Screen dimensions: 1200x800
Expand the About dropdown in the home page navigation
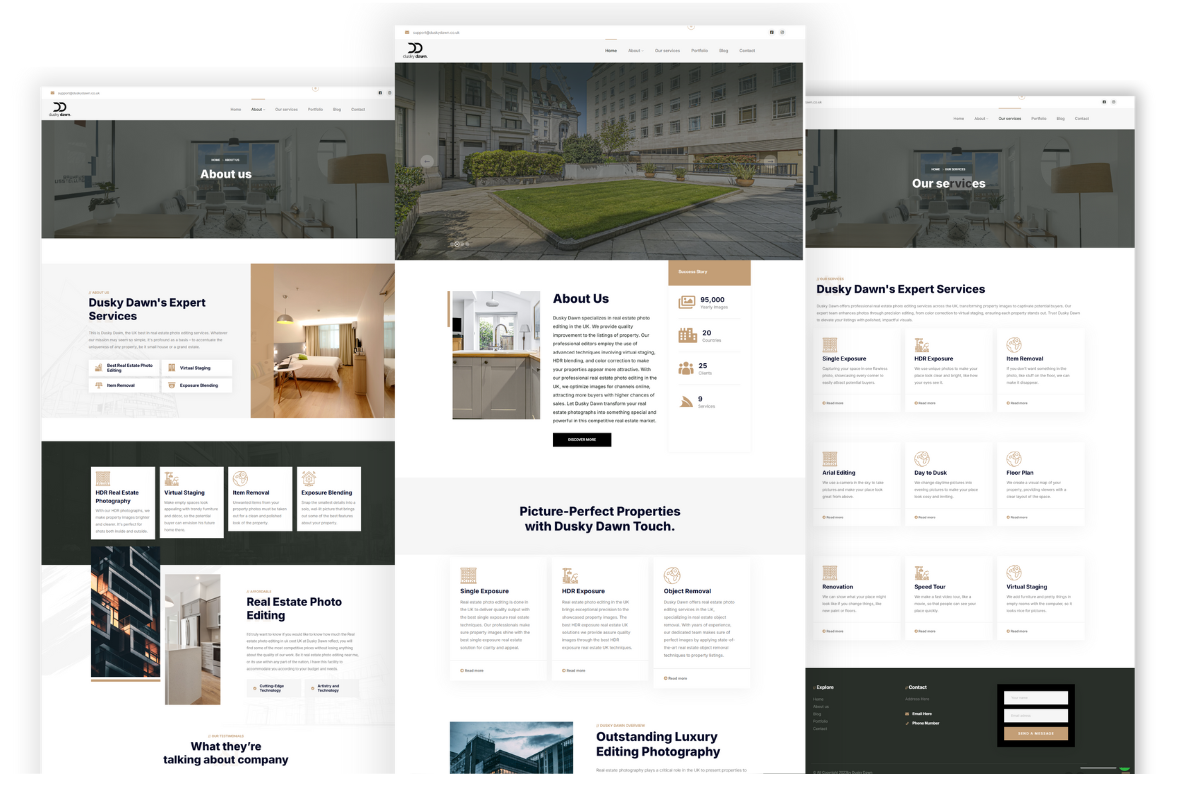pos(635,50)
